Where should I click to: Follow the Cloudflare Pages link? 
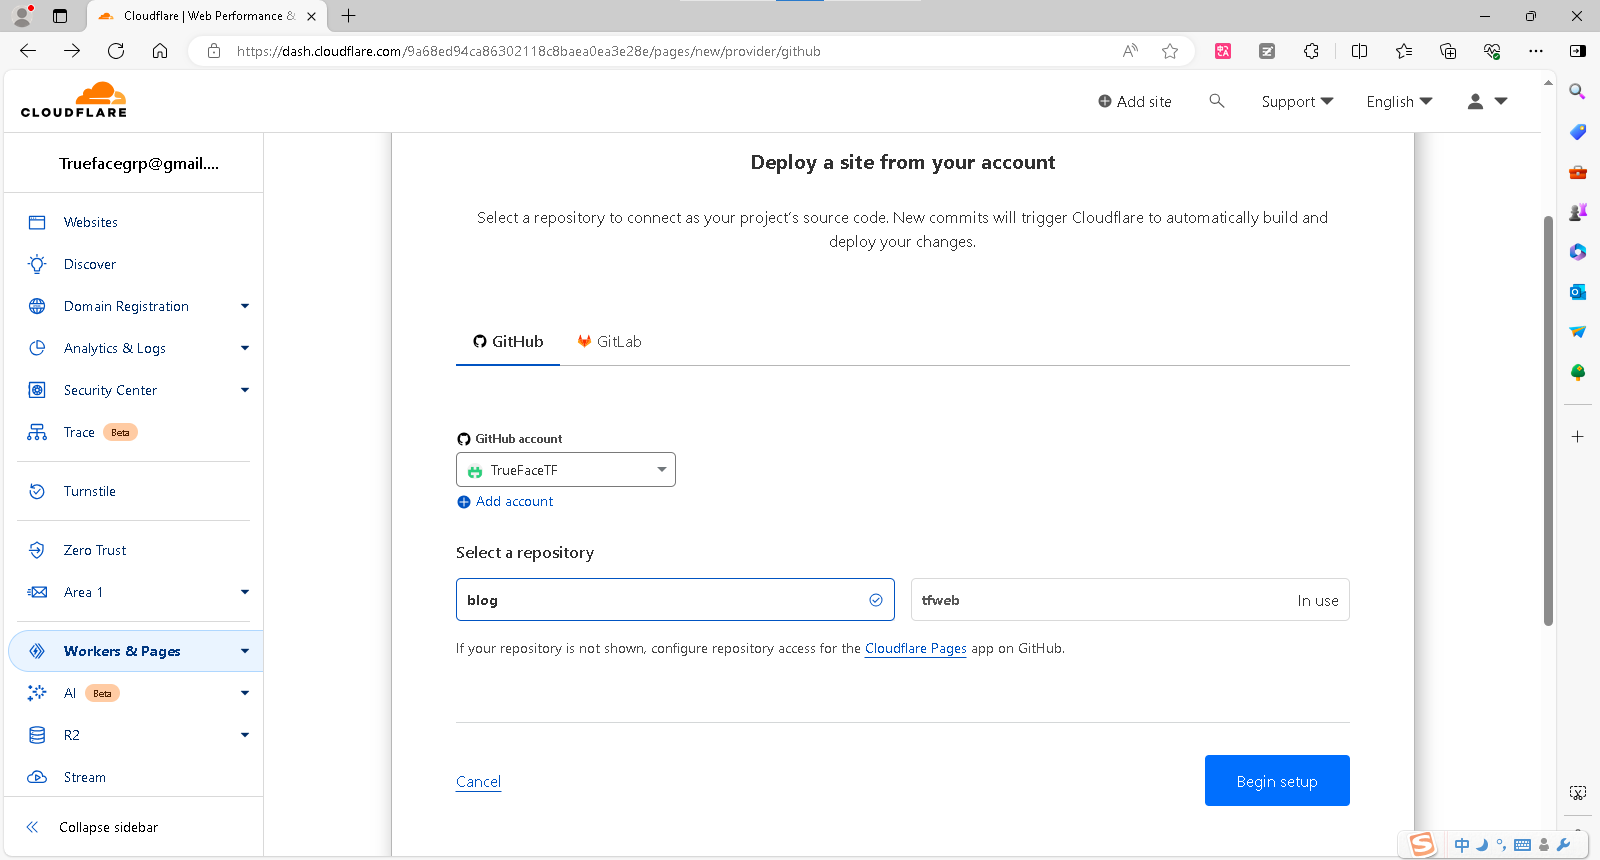(915, 648)
